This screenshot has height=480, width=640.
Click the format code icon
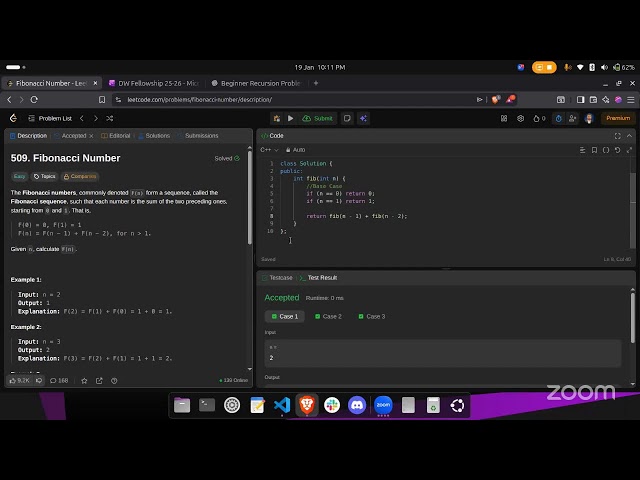582,150
